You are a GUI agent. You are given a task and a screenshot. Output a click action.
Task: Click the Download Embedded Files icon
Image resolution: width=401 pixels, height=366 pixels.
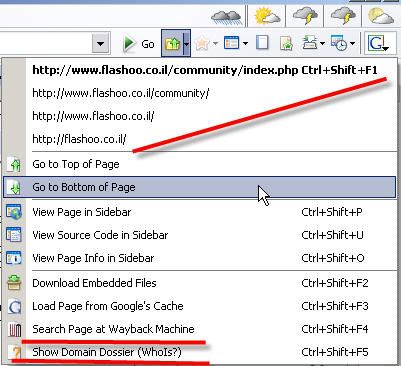(x=14, y=283)
